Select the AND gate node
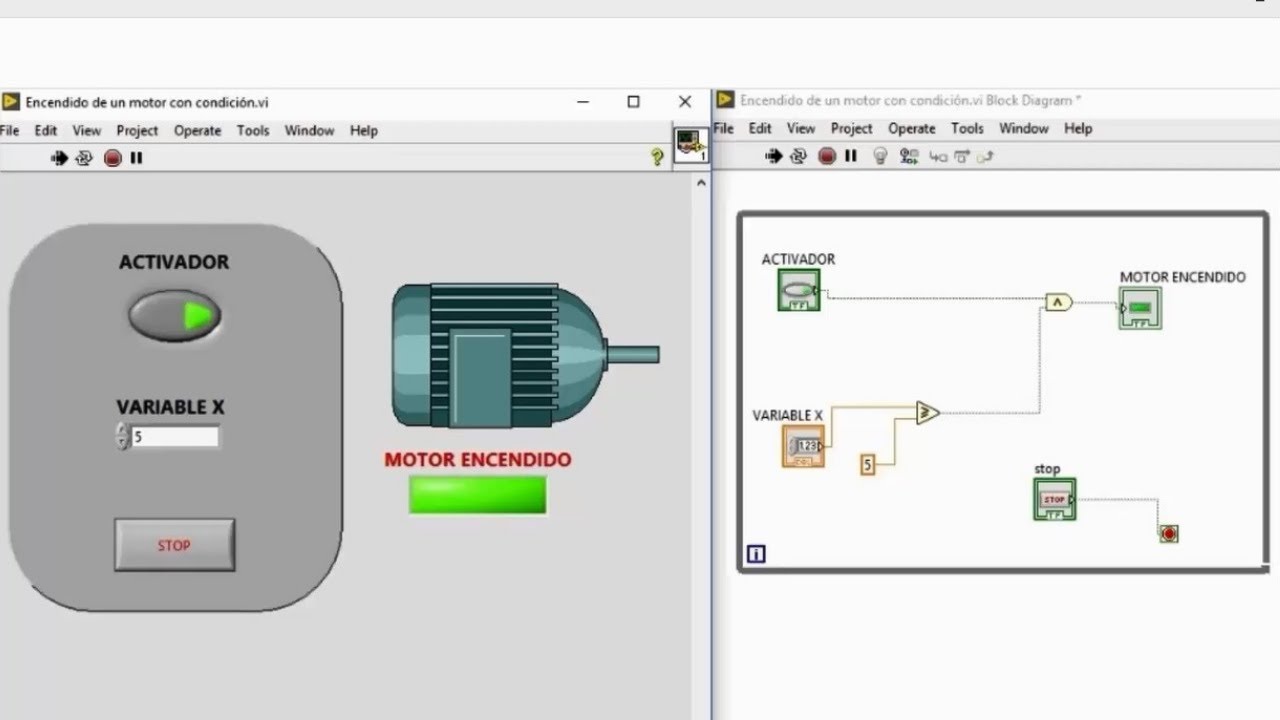 pos(1058,302)
